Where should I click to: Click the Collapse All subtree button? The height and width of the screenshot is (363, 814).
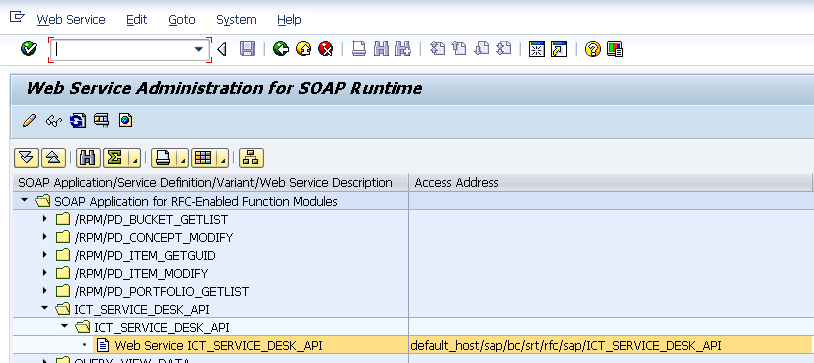coord(53,158)
